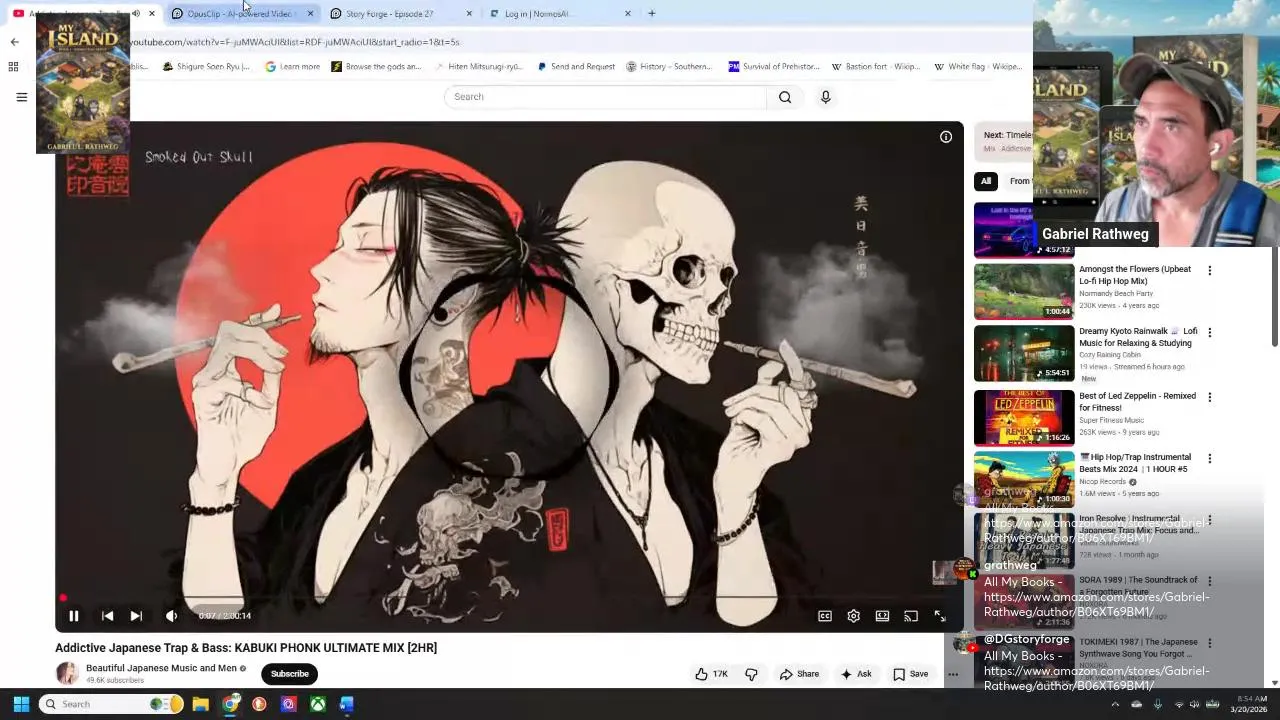The width and height of the screenshot is (1280, 720).
Task: Select the All filter chip
Action: (x=986, y=181)
